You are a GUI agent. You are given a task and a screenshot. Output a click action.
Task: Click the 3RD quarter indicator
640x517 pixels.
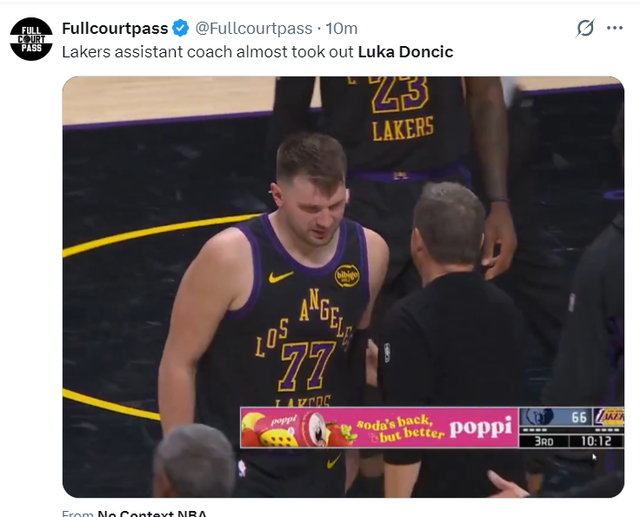tap(543, 440)
